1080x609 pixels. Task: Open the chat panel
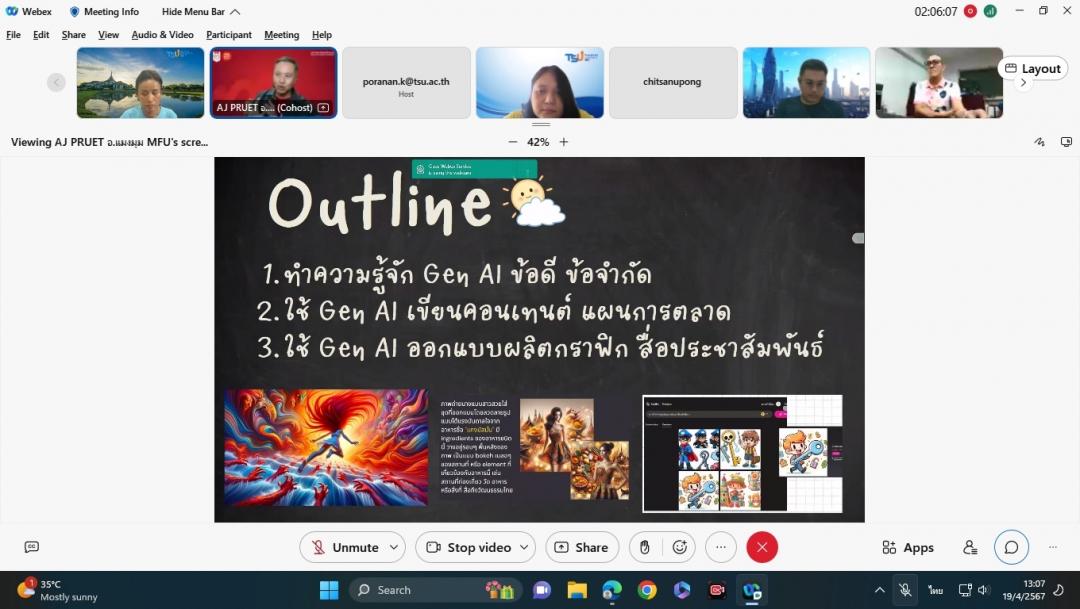1011,547
